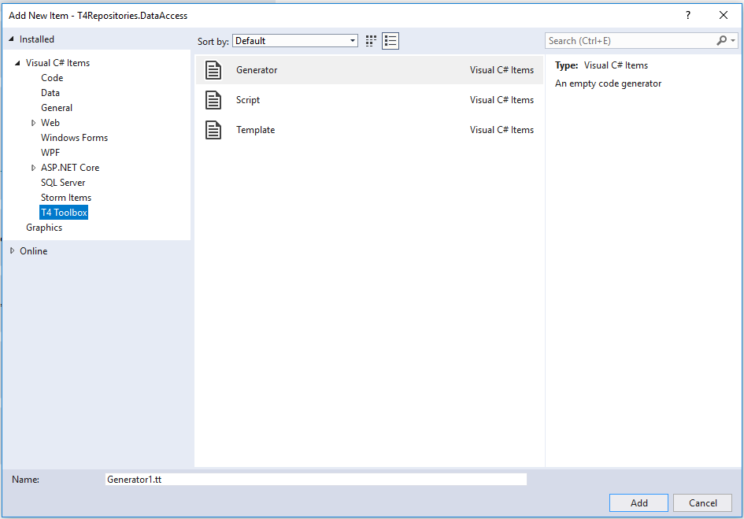Switch to medium icons list view

[391, 41]
